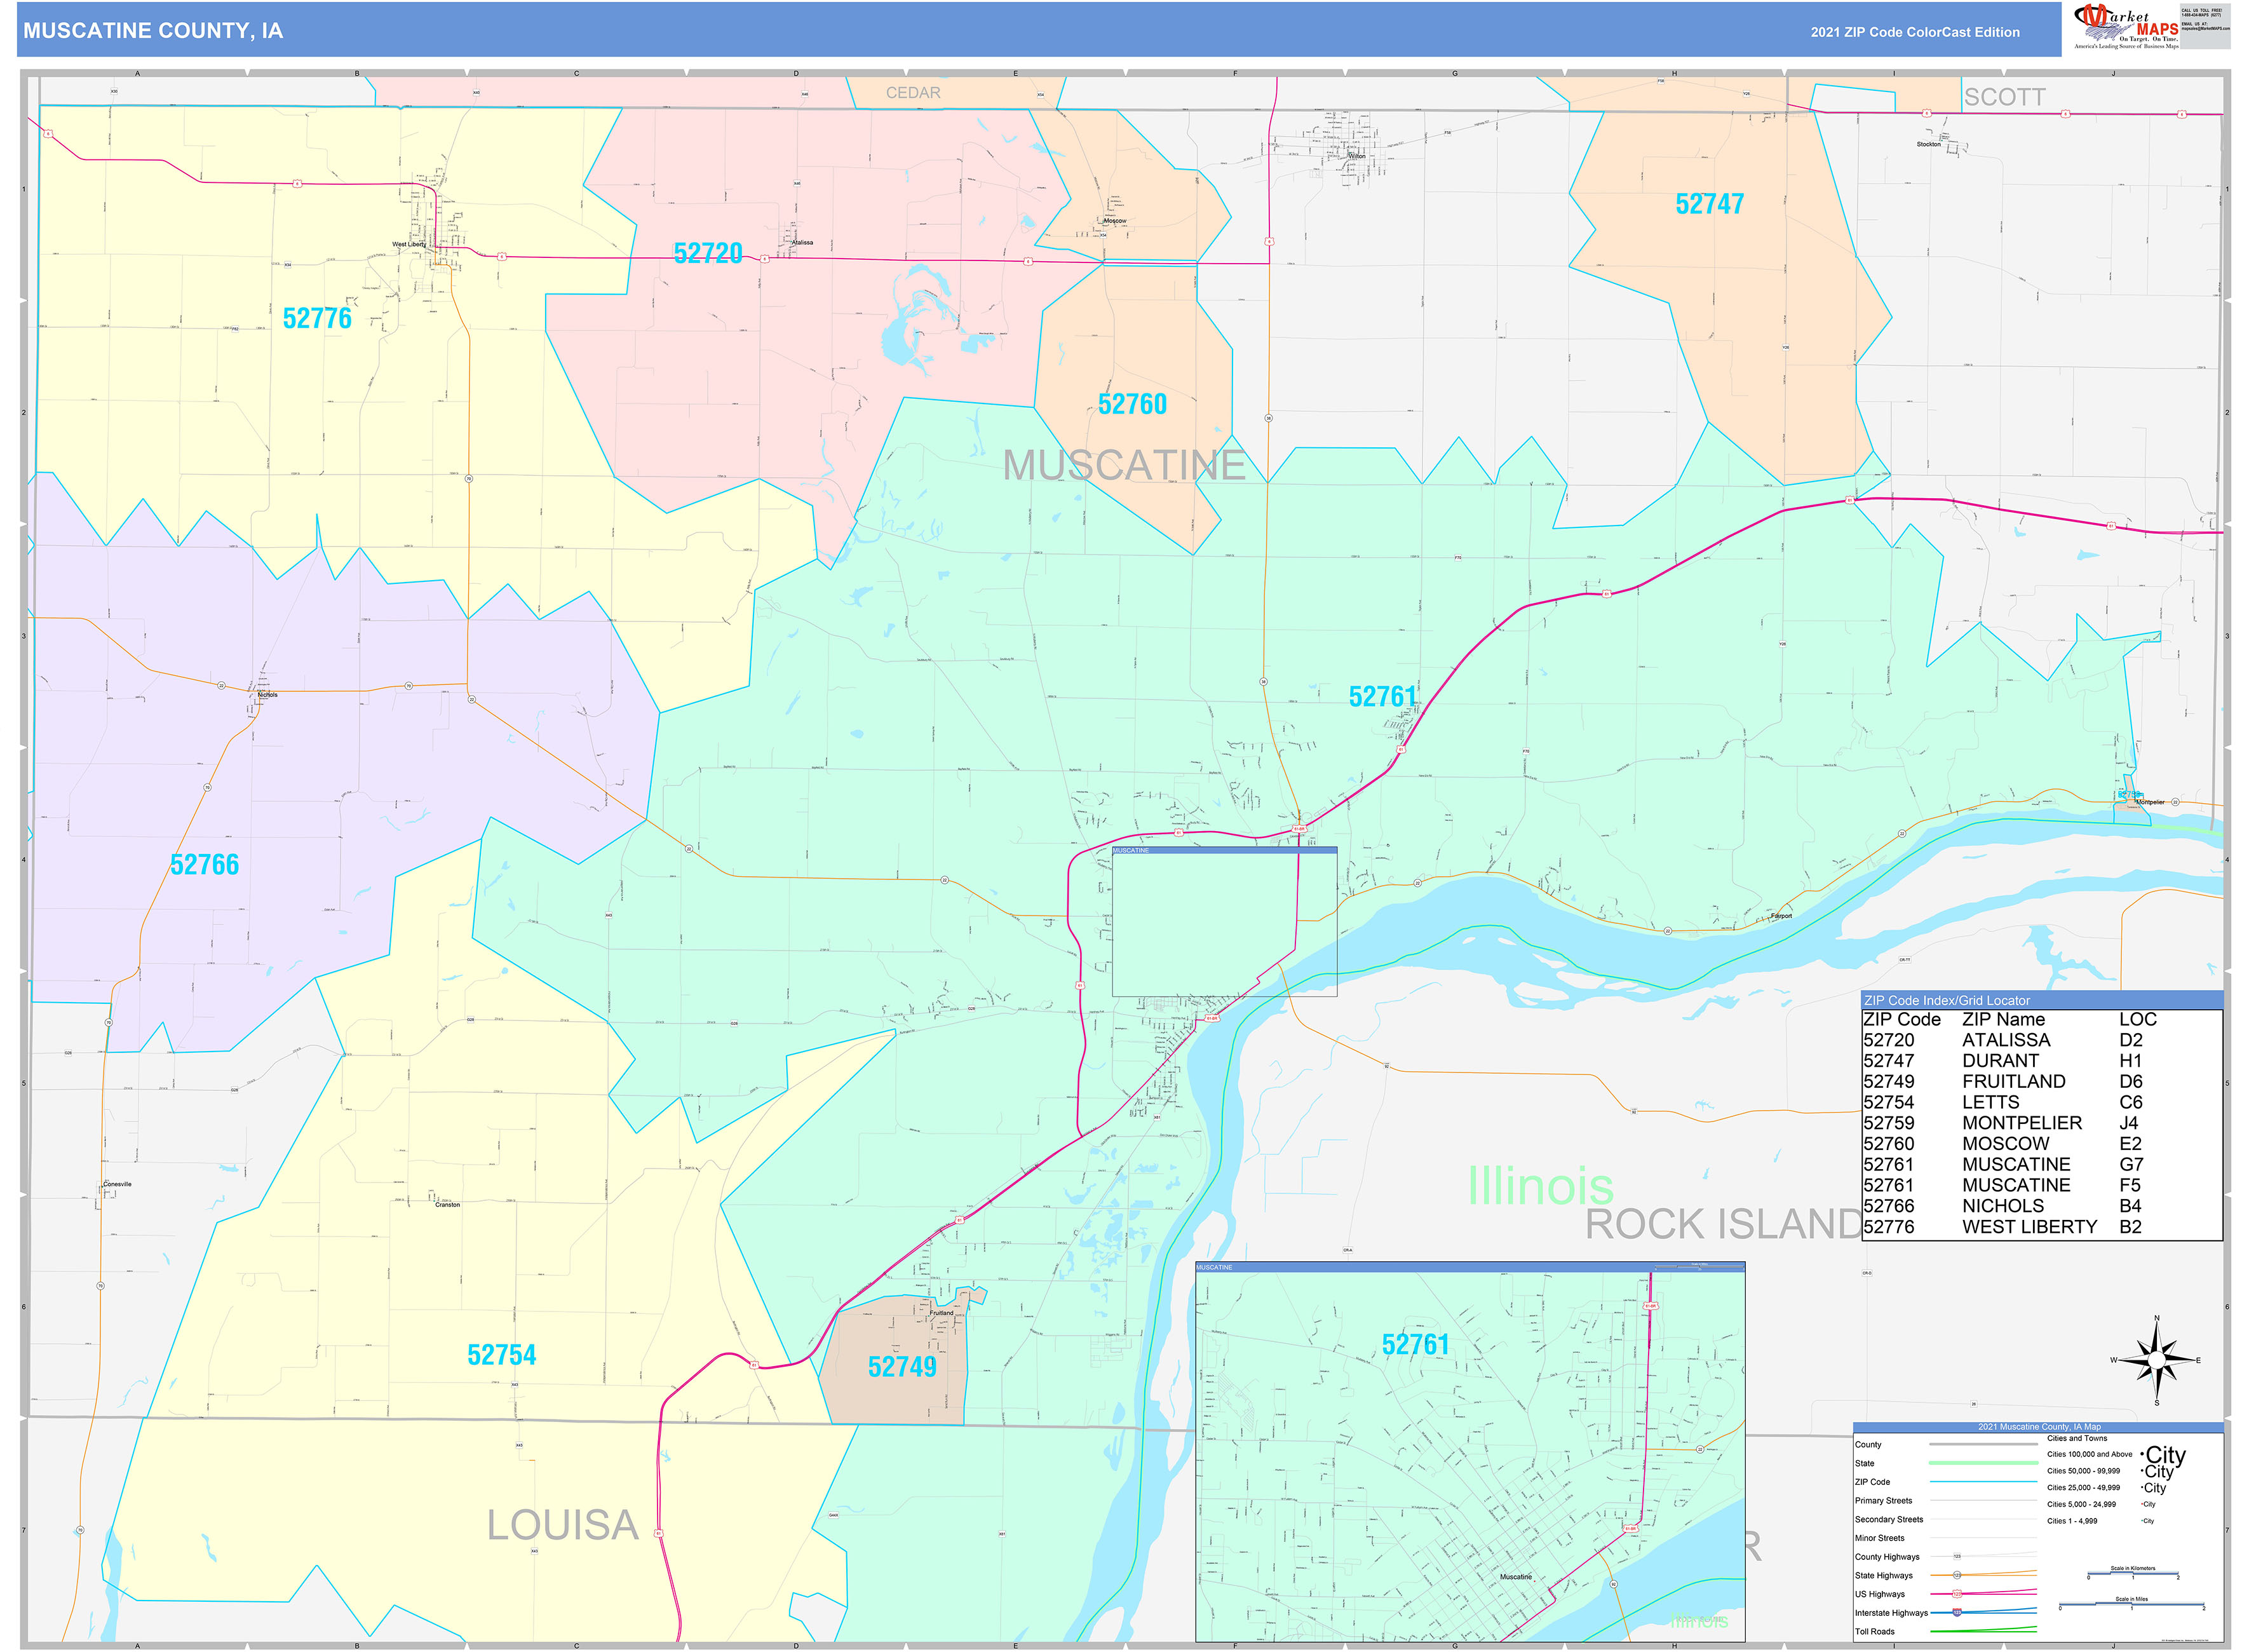Click the compass rose symbol
The height and width of the screenshot is (1652, 2242).
coord(2156,1361)
